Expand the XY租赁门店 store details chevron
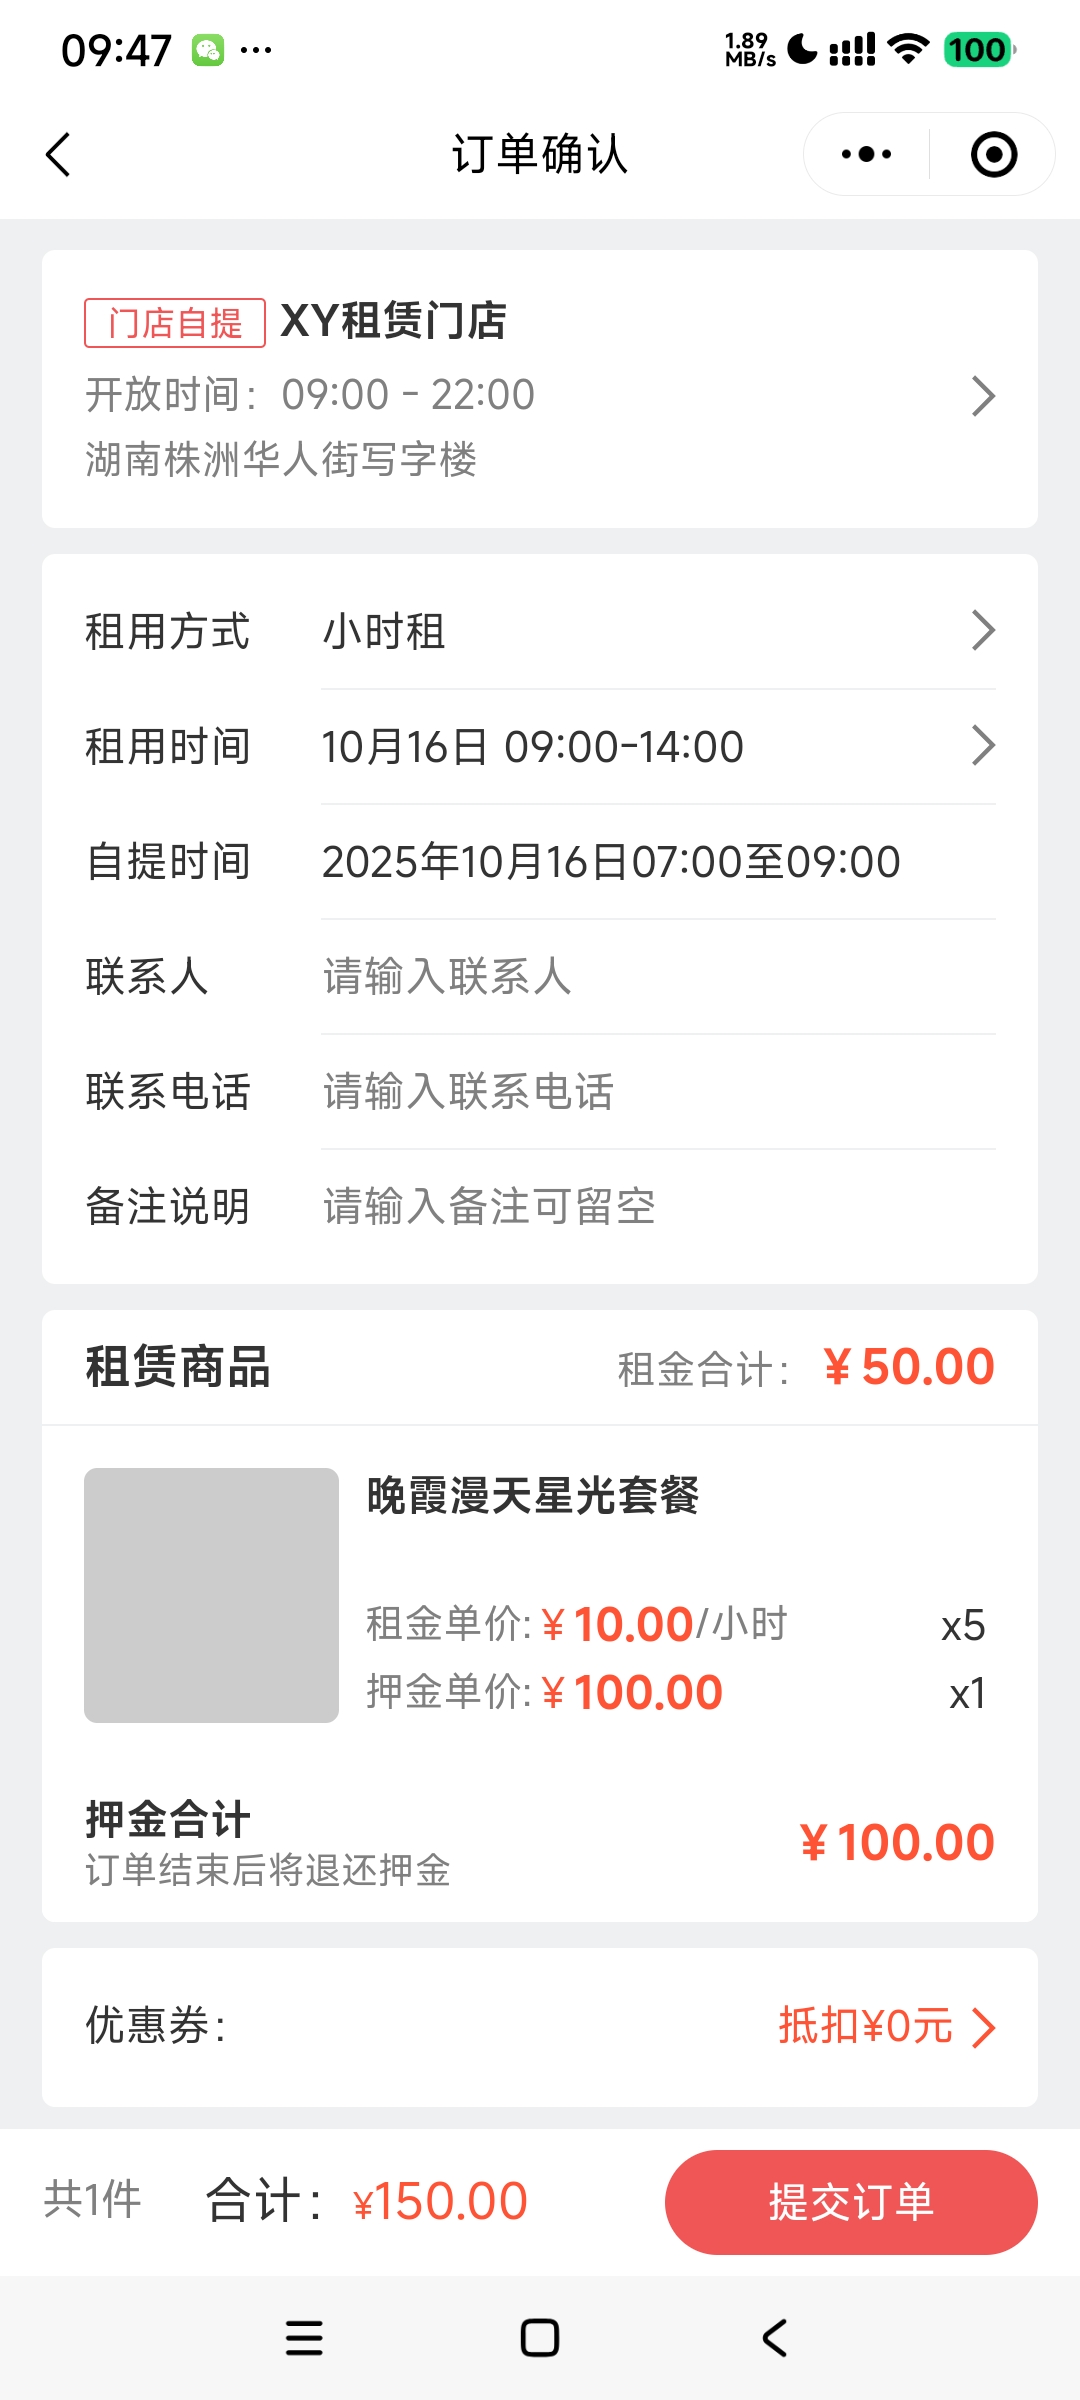 tap(983, 396)
